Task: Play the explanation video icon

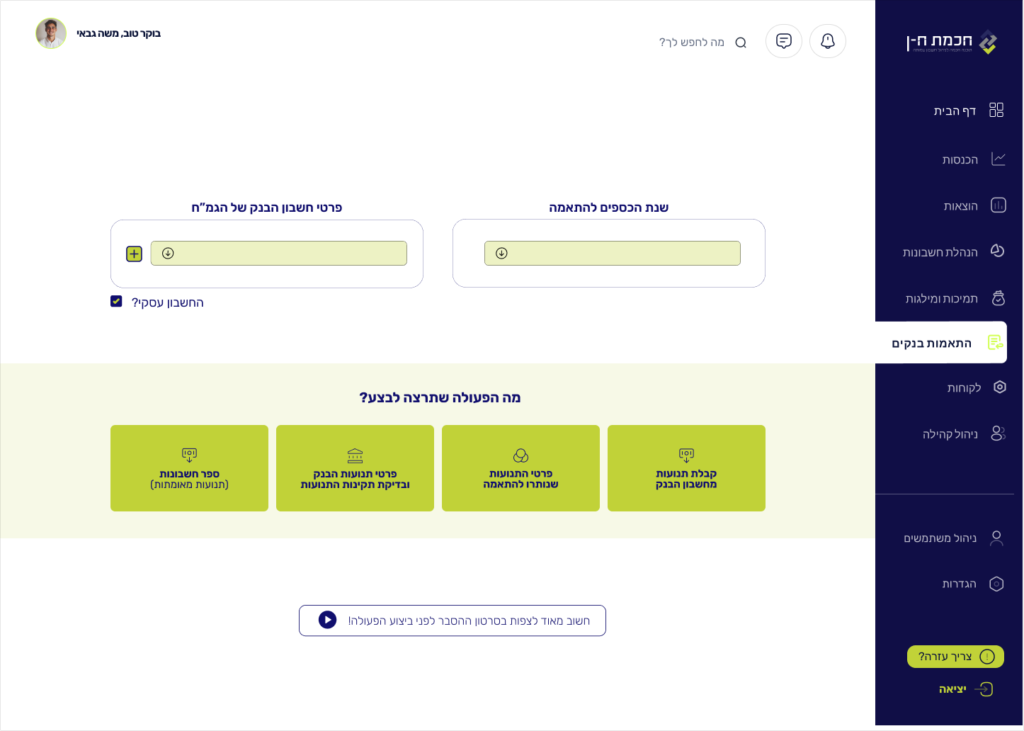Action: (x=327, y=620)
